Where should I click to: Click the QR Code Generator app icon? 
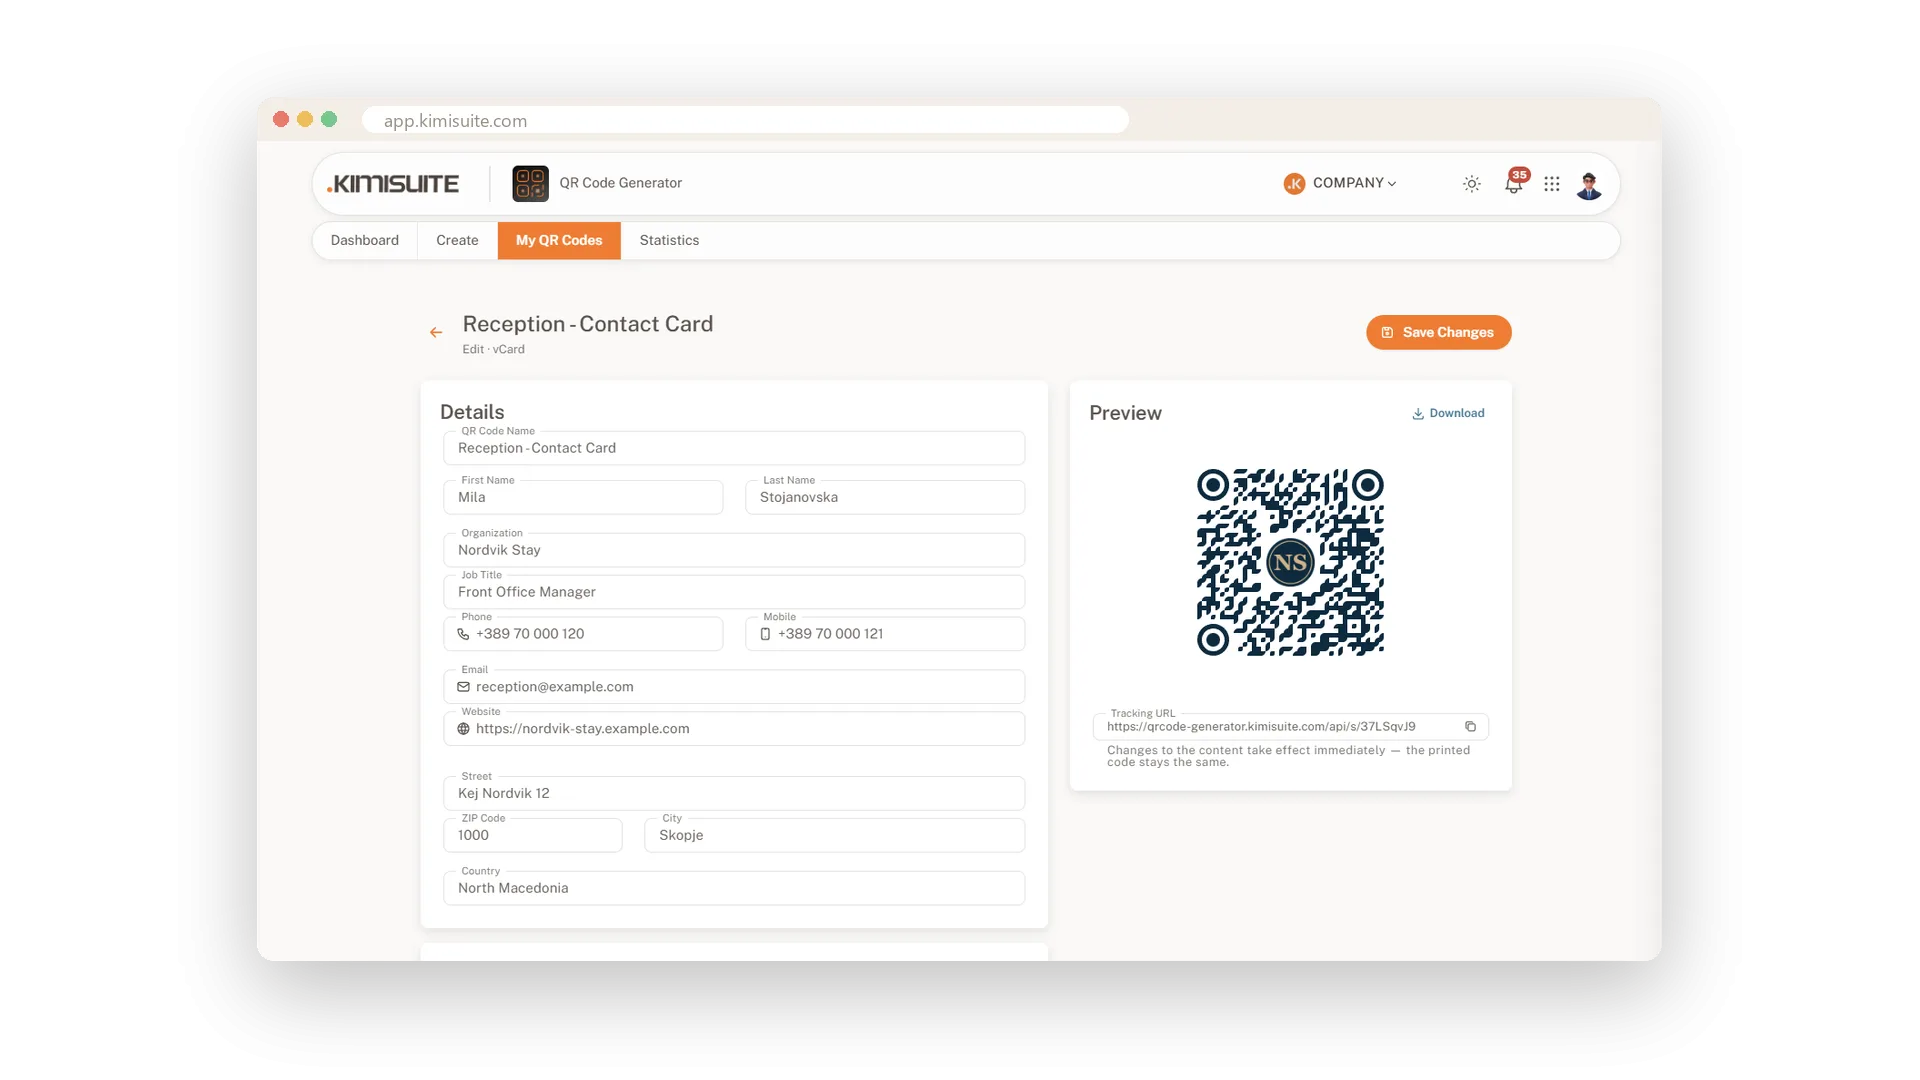point(530,183)
